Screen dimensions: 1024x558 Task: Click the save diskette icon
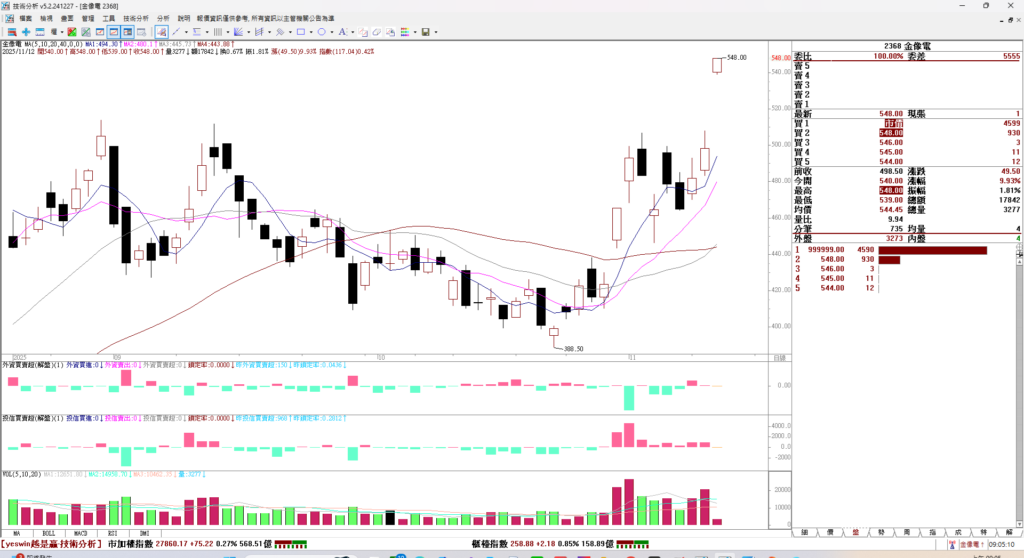pyautogui.click(x=425, y=32)
